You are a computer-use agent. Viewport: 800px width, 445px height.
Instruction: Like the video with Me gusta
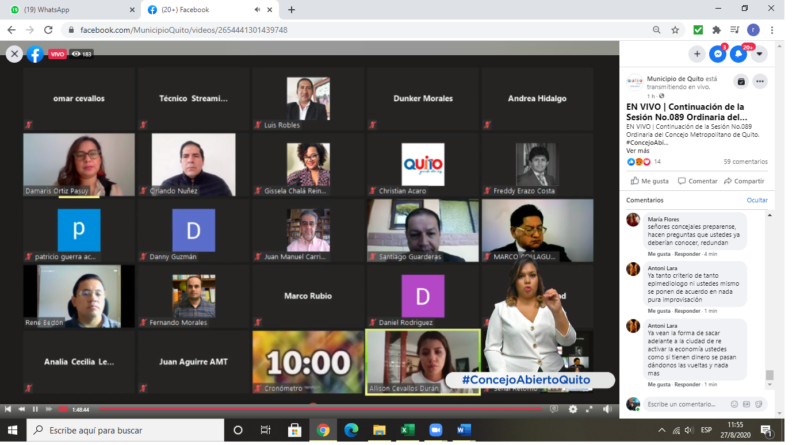pos(649,181)
